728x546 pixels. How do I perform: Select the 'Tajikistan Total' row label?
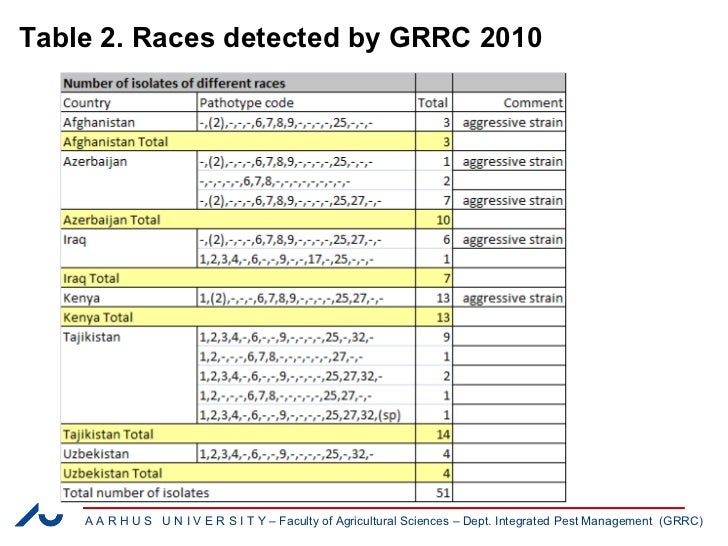click(x=108, y=435)
